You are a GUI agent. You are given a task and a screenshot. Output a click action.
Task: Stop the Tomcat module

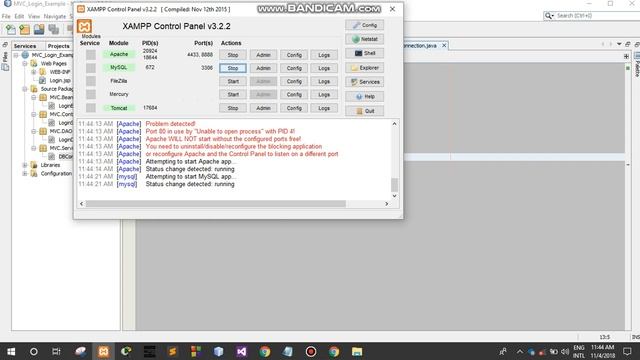(233, 108)
